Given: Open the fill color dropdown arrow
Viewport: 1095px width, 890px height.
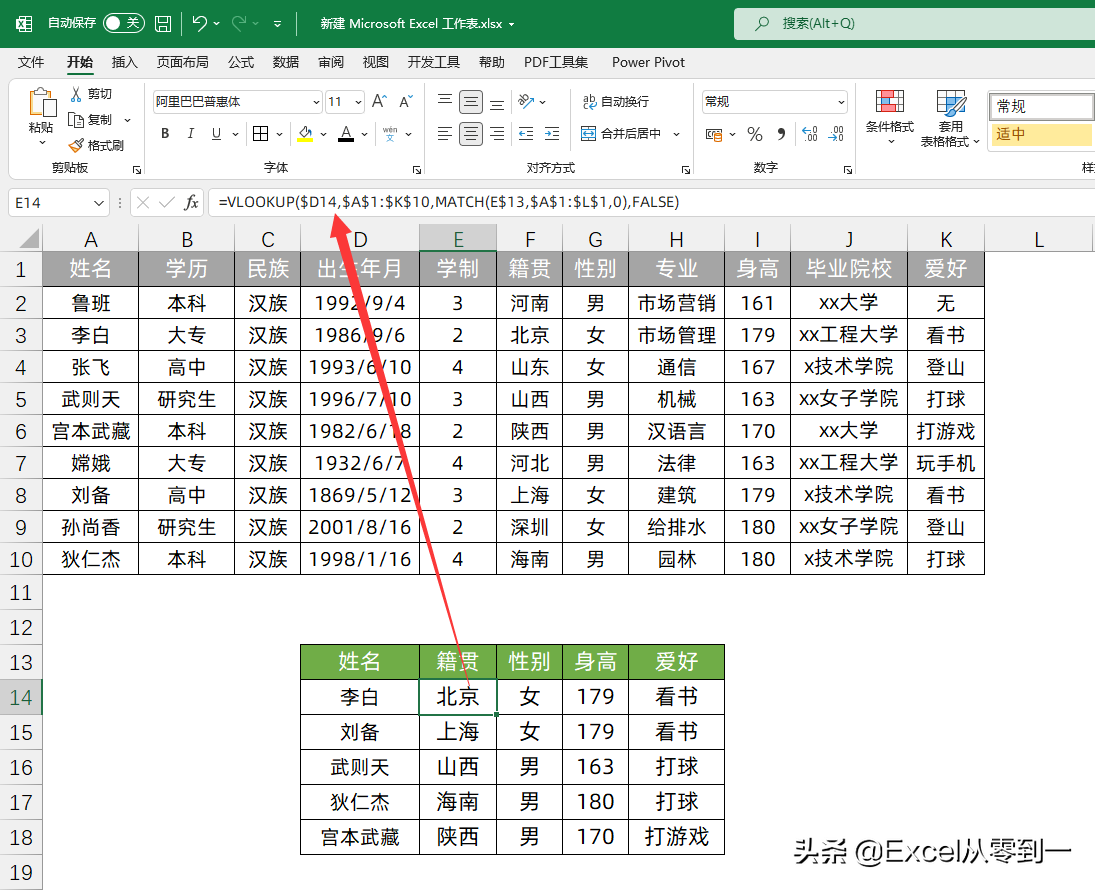Looking at the screenshot, I should [x=323, y=133].
